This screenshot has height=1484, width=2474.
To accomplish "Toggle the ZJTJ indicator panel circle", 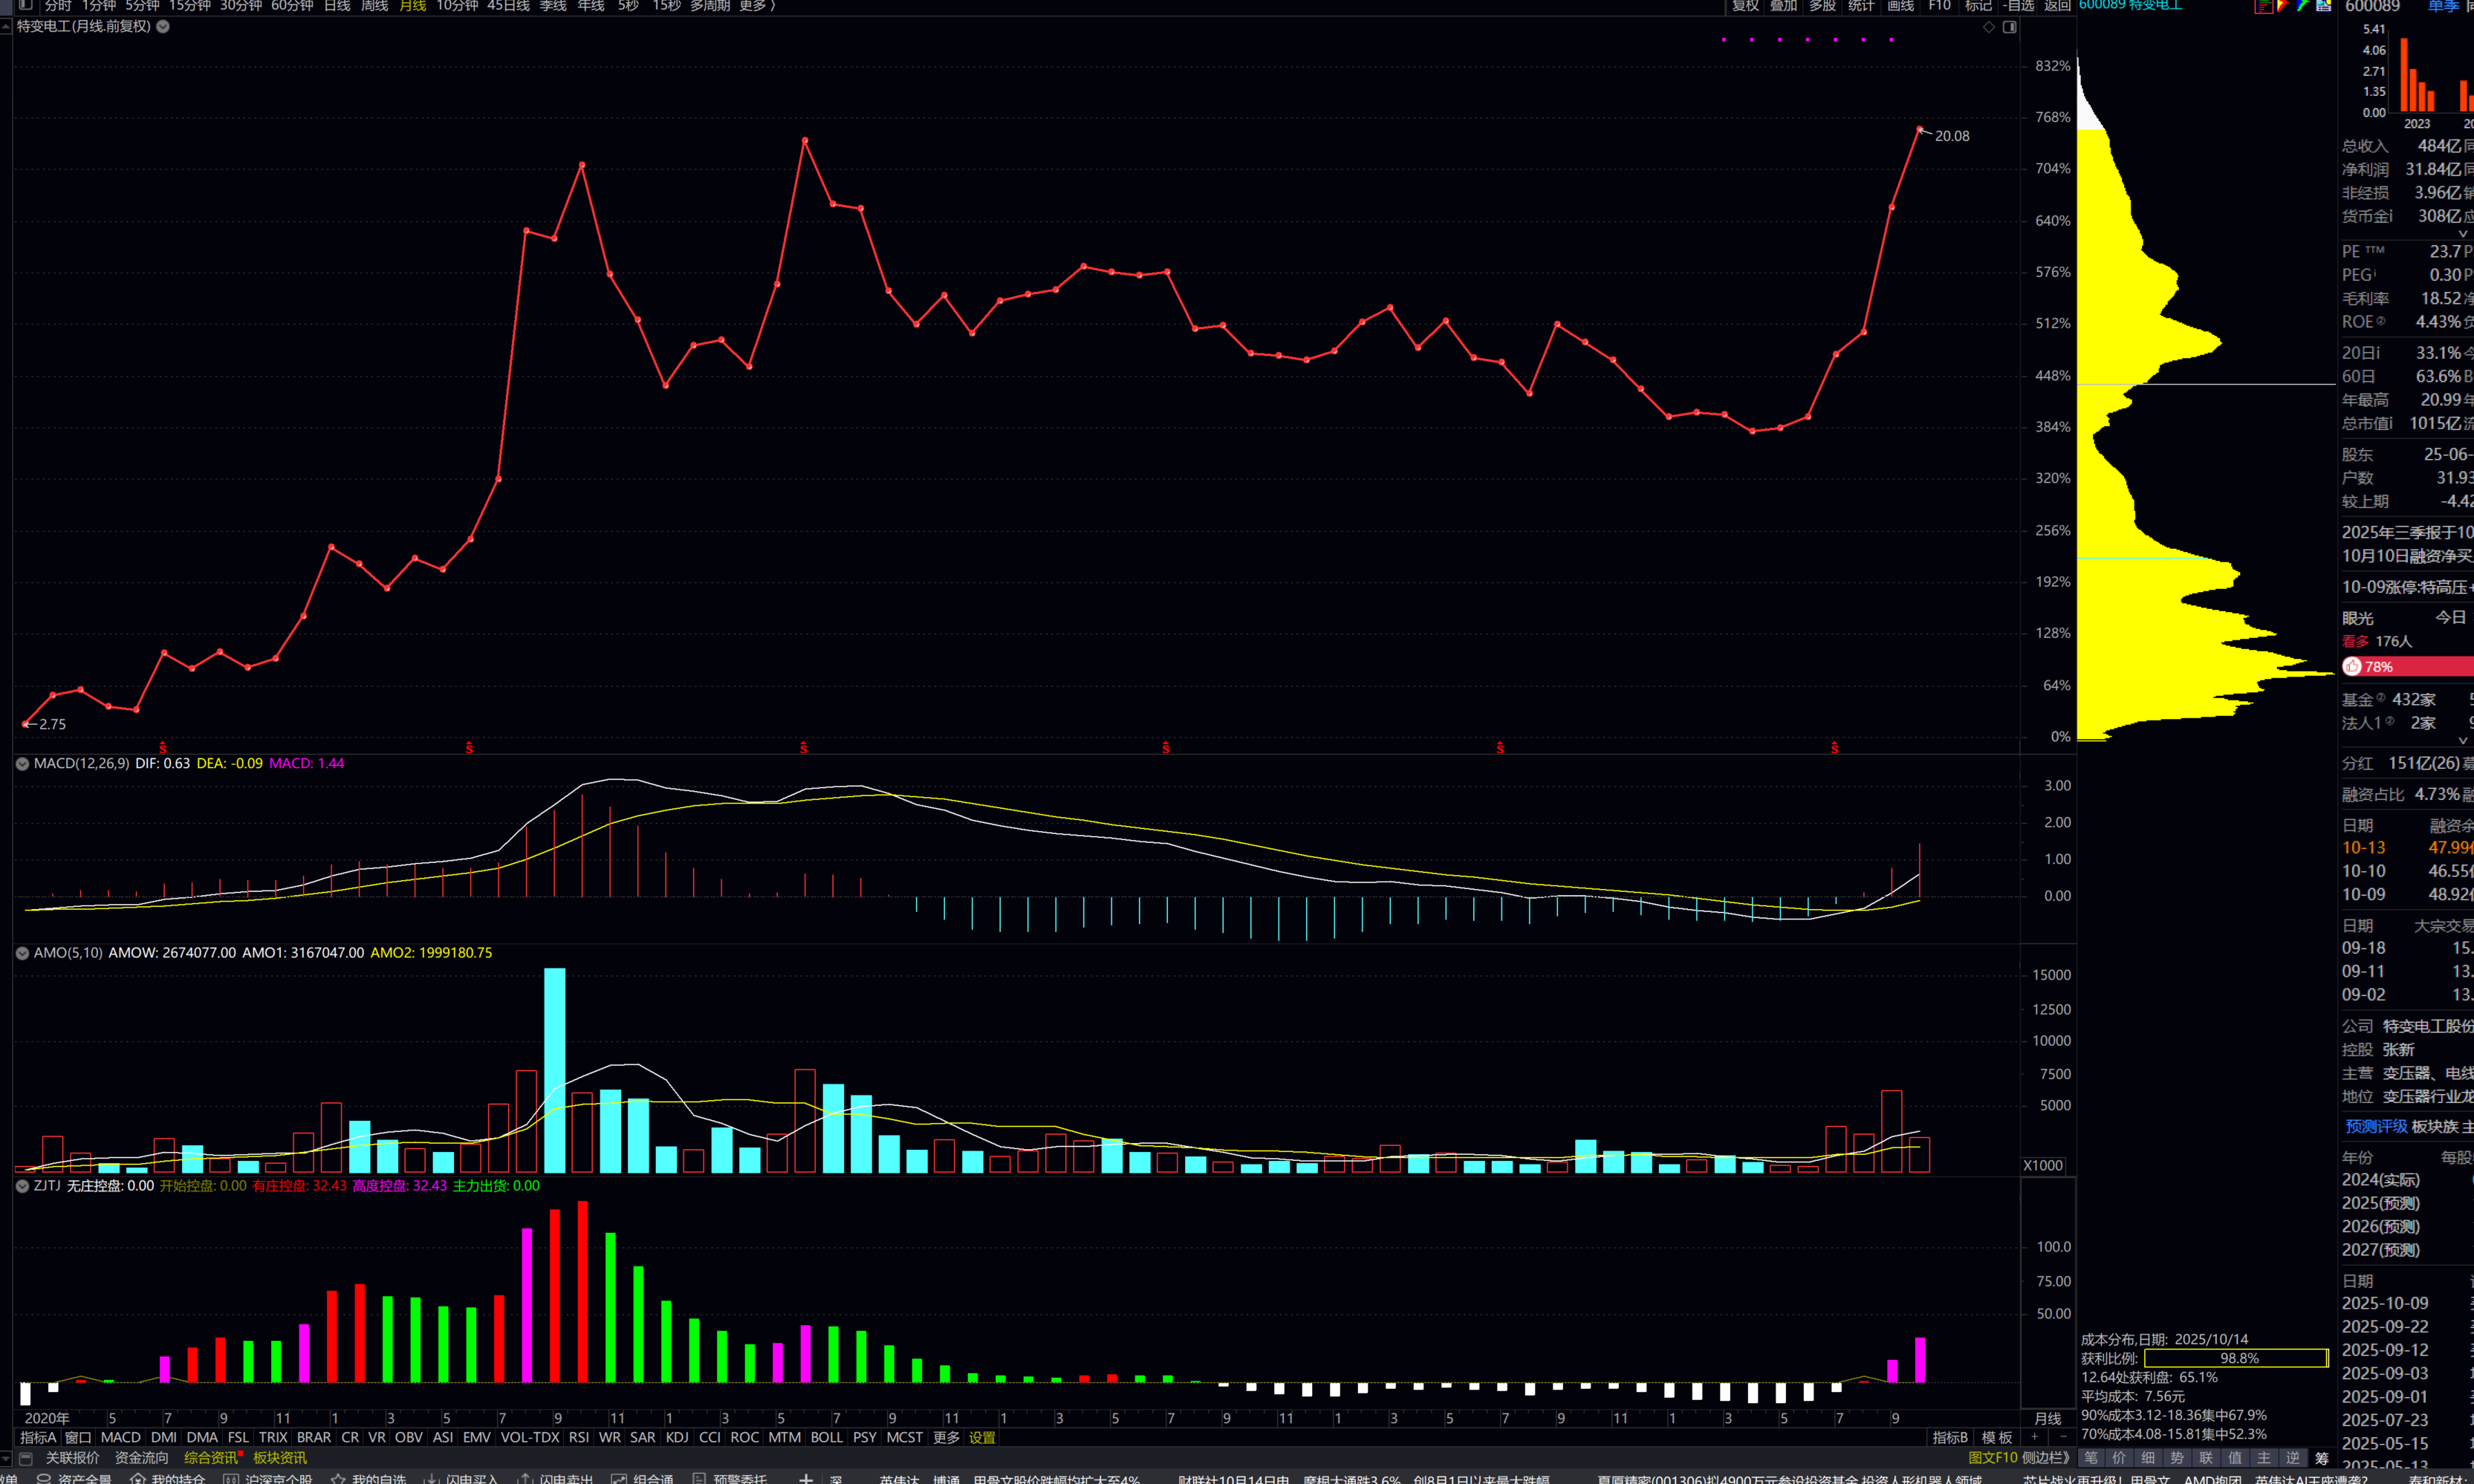I will tap(22, 1186).
